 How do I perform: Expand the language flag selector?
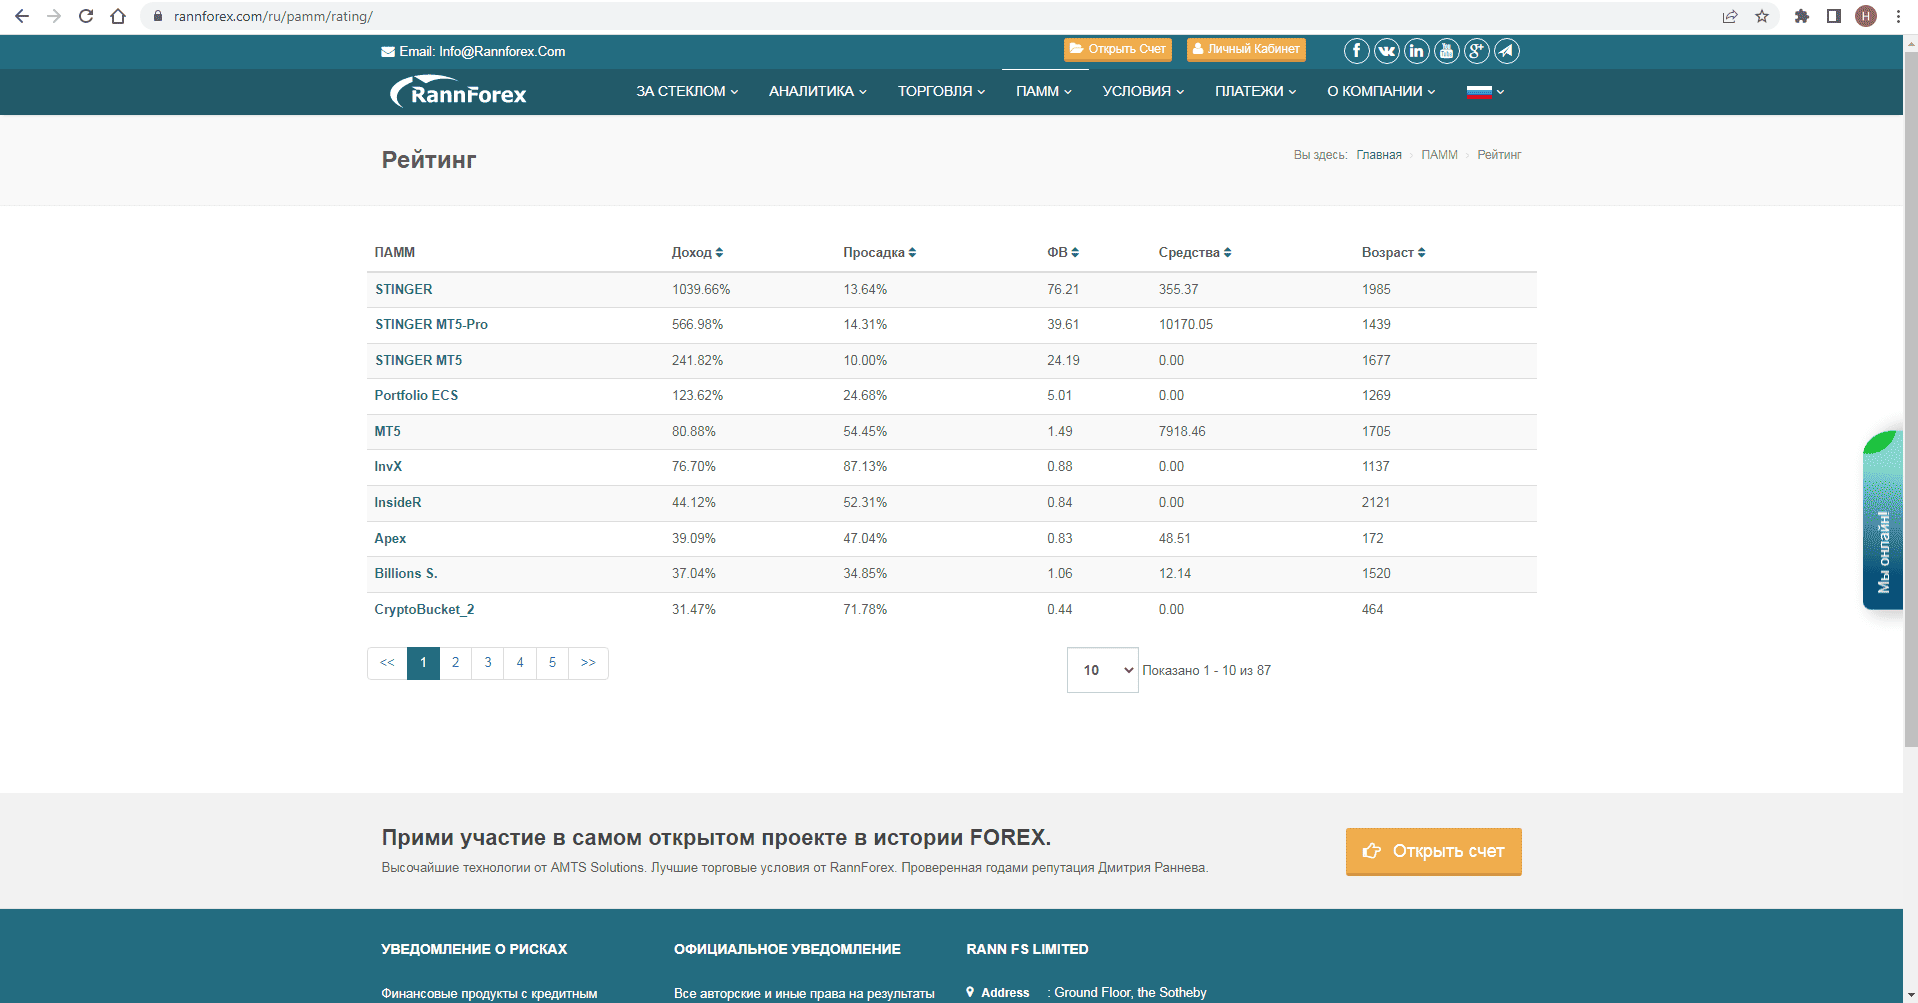pyautogui.click(x=1485, y=91)
